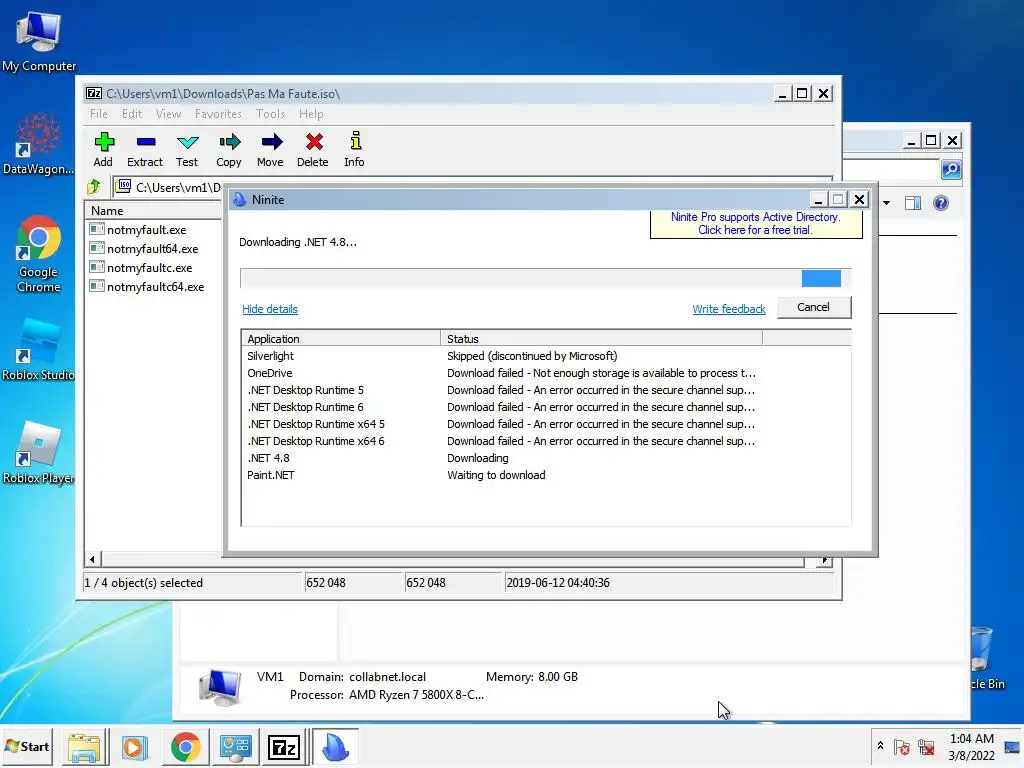Open Windows Media Player taskbar icon
This screenshot has height=768, width=1024.
pyautogui.click(x=135, y=747)
